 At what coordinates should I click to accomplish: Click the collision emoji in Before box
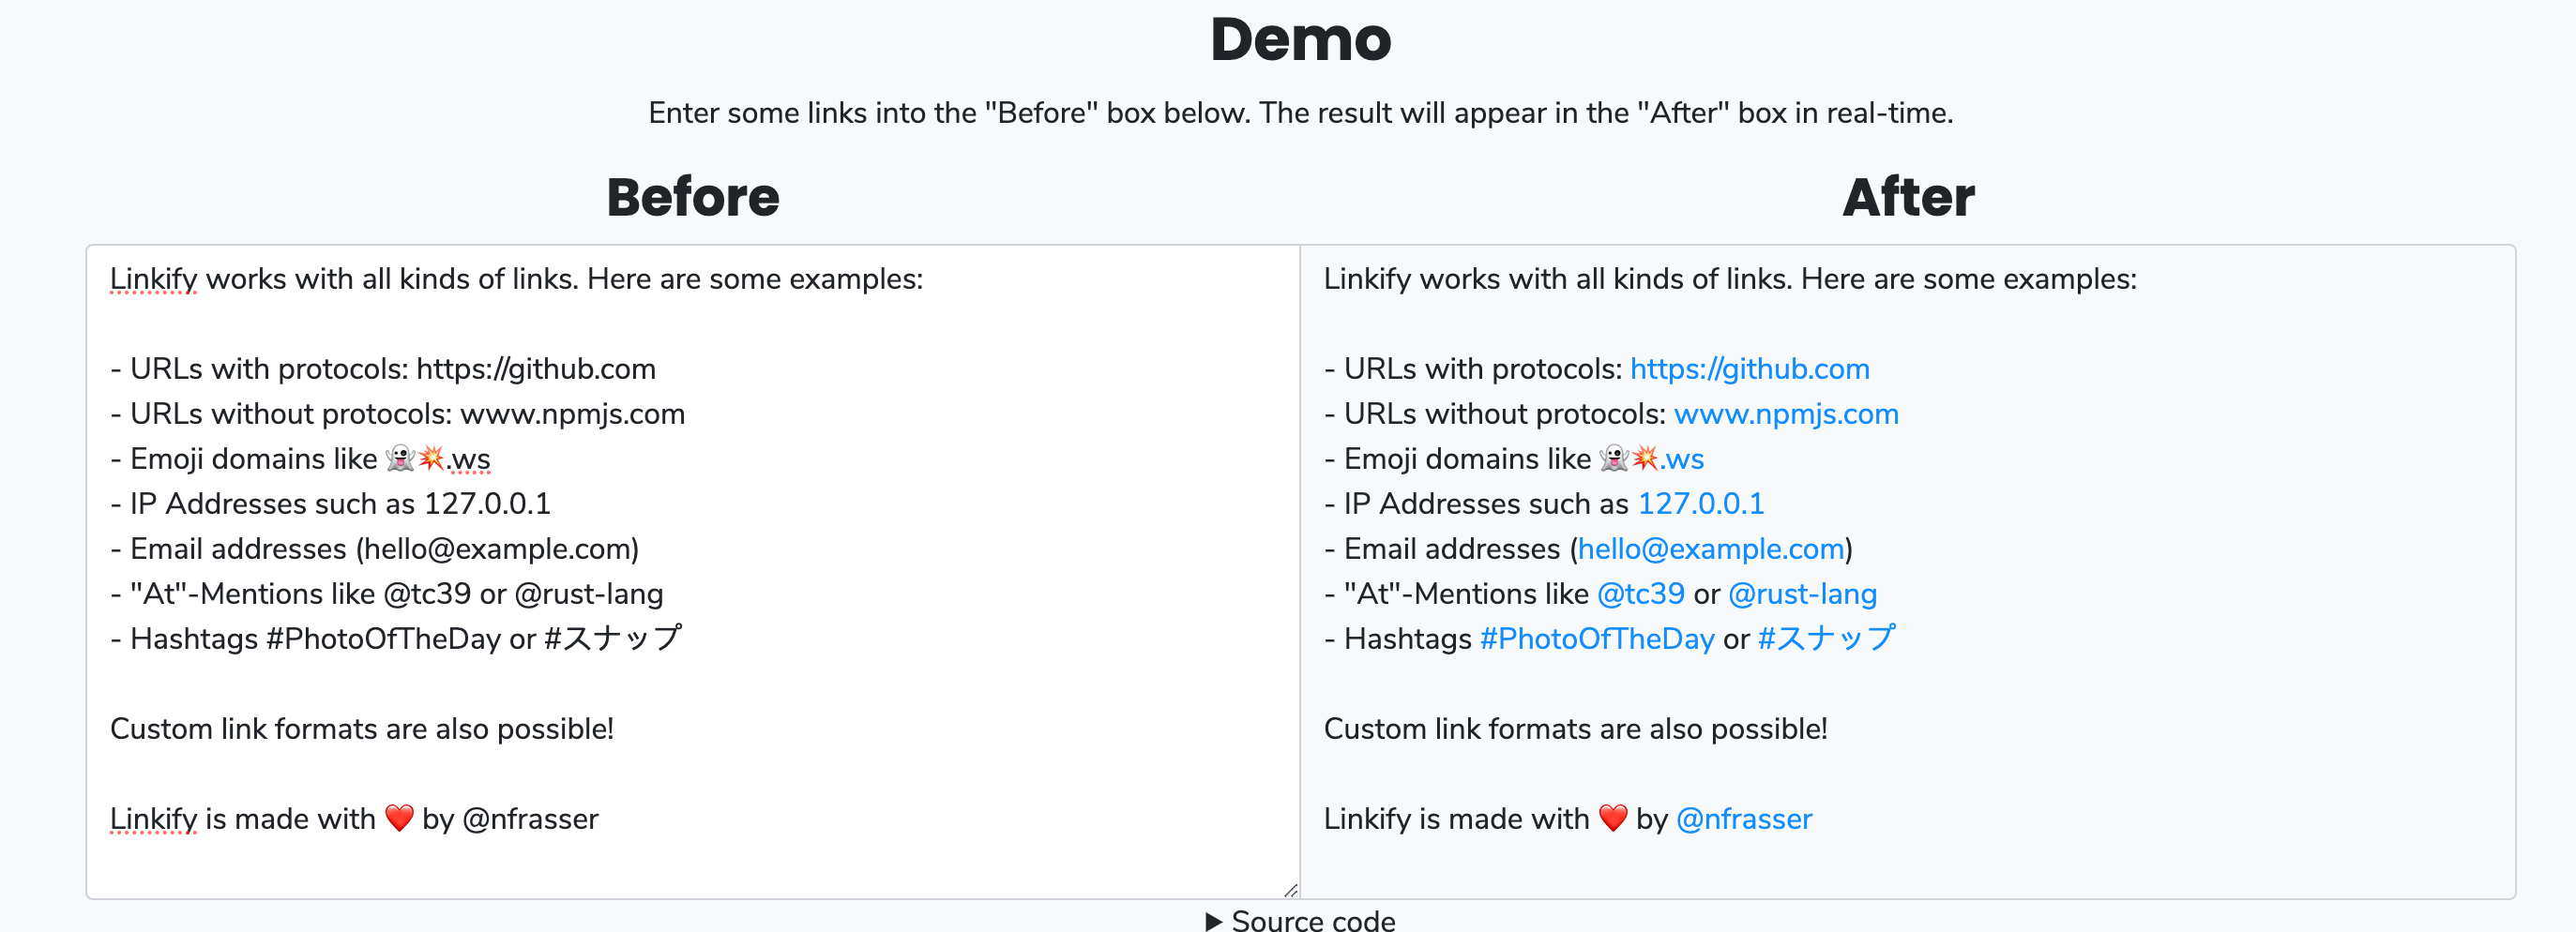point(431,459)
